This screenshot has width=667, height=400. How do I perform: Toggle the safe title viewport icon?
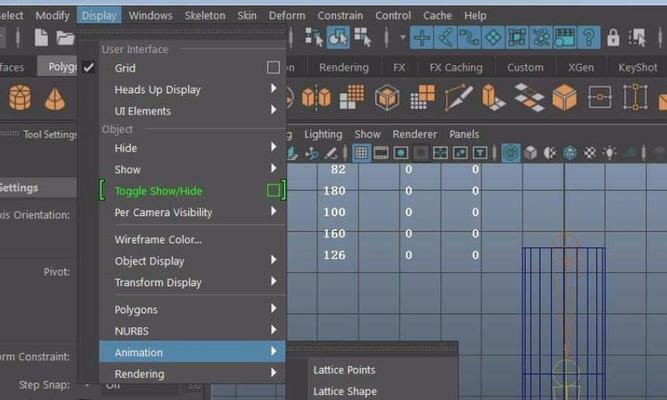coord(480,153)
